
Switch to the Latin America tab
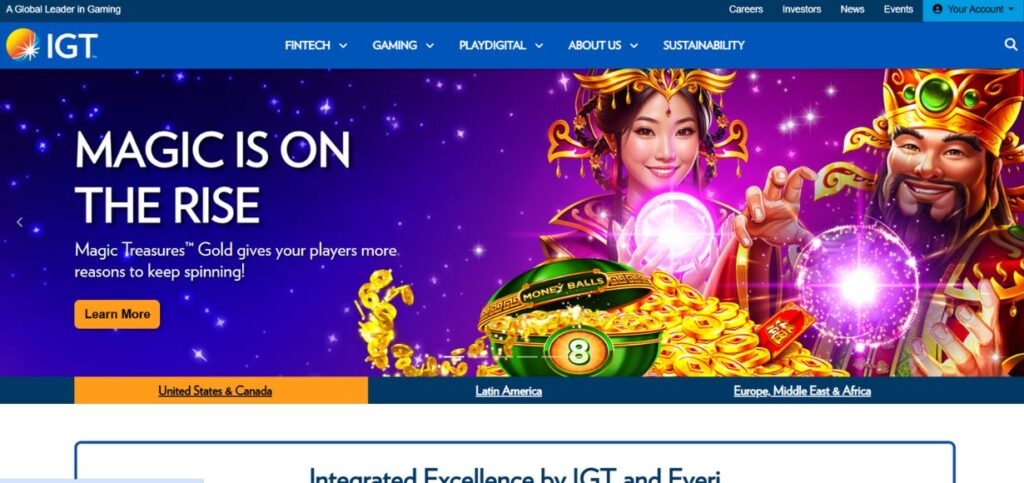pos(508,391)
